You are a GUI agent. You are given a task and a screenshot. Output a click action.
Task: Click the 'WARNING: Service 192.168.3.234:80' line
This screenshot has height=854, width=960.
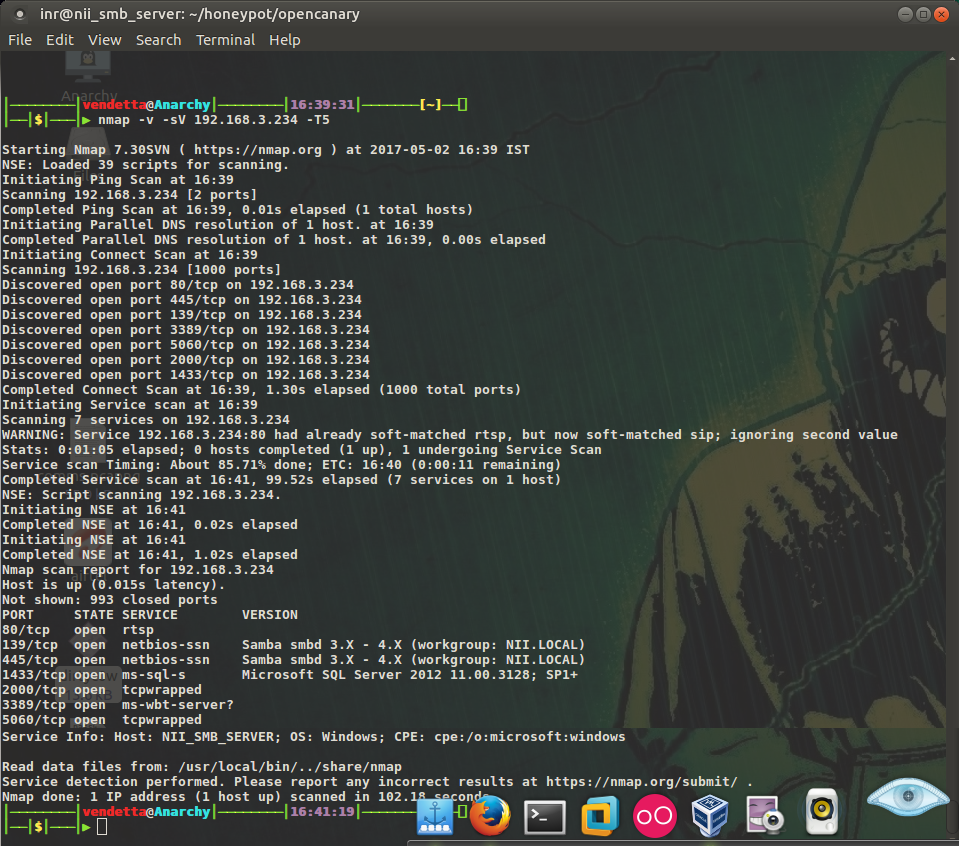[450, 435]
